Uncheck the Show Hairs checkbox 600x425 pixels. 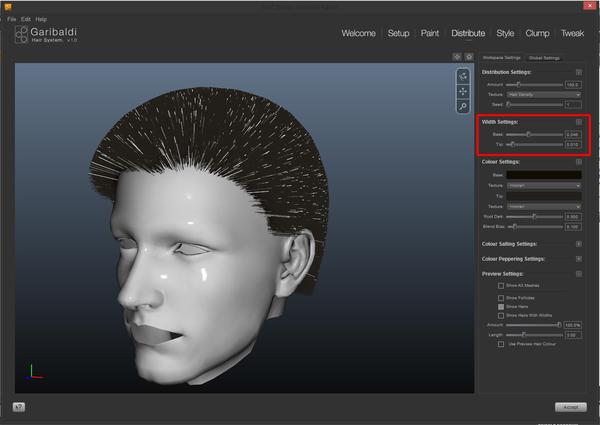tap(501, 306)
